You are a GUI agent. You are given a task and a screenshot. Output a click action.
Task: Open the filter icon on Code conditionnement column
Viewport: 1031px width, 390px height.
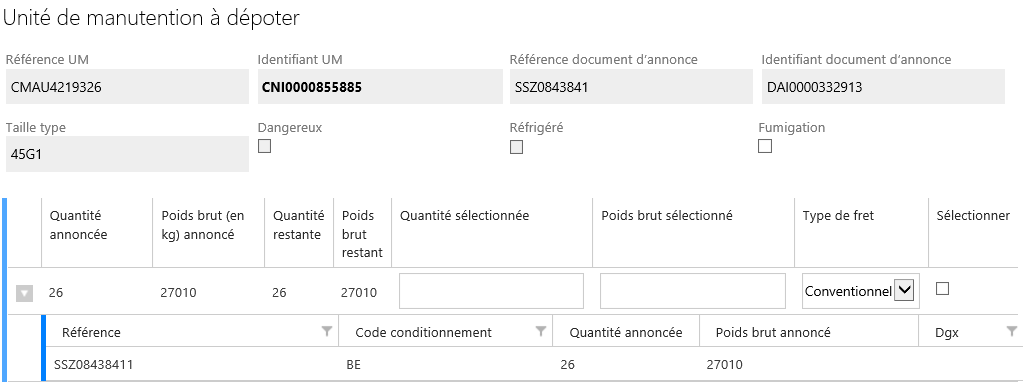540,331
